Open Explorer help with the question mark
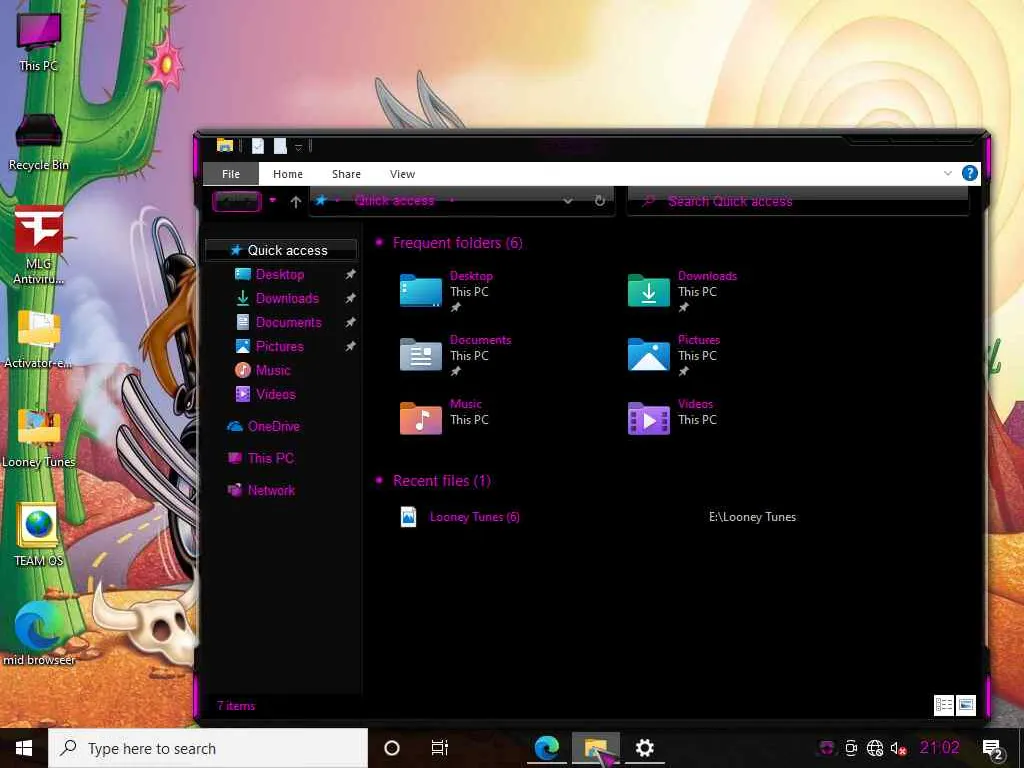Viewport: 1024px width, 768px height. tap(970, 173)
